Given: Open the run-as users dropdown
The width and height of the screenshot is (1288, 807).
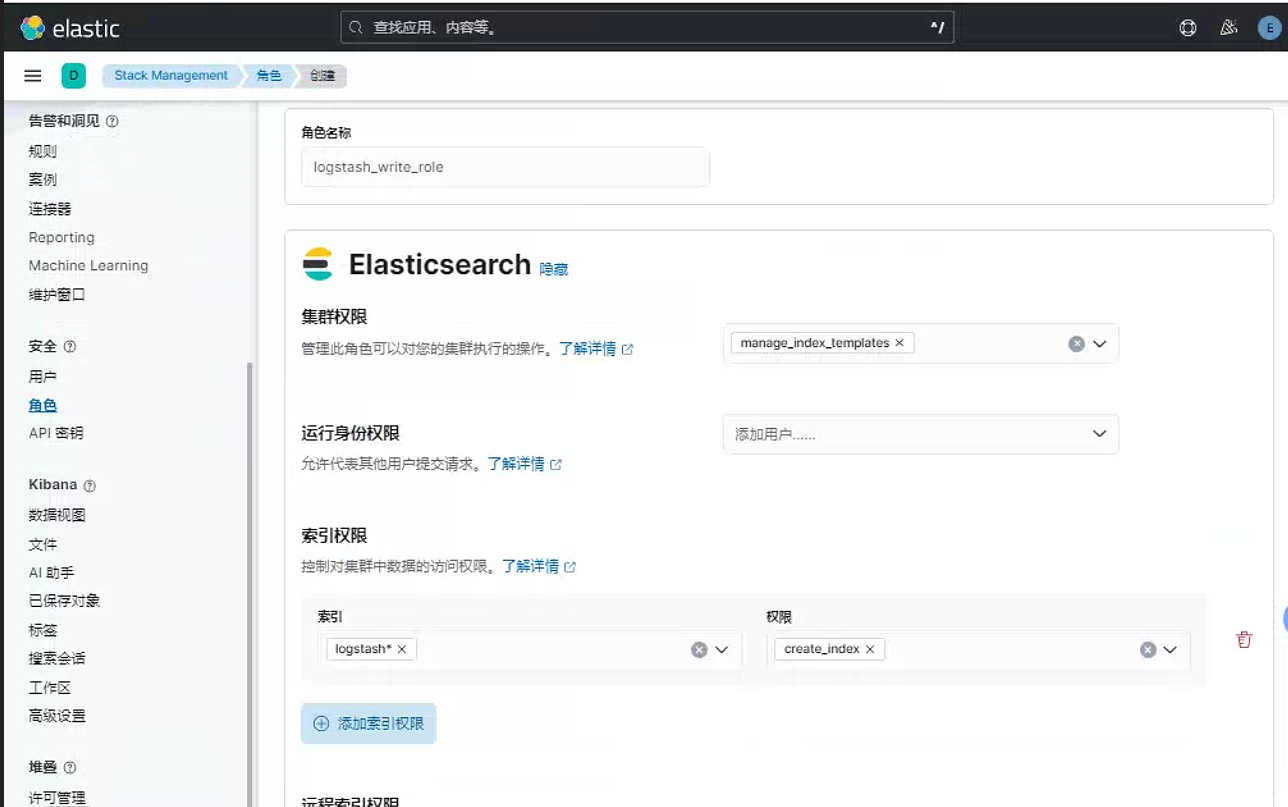Looking at the screenshot, I should coord(920,434).
